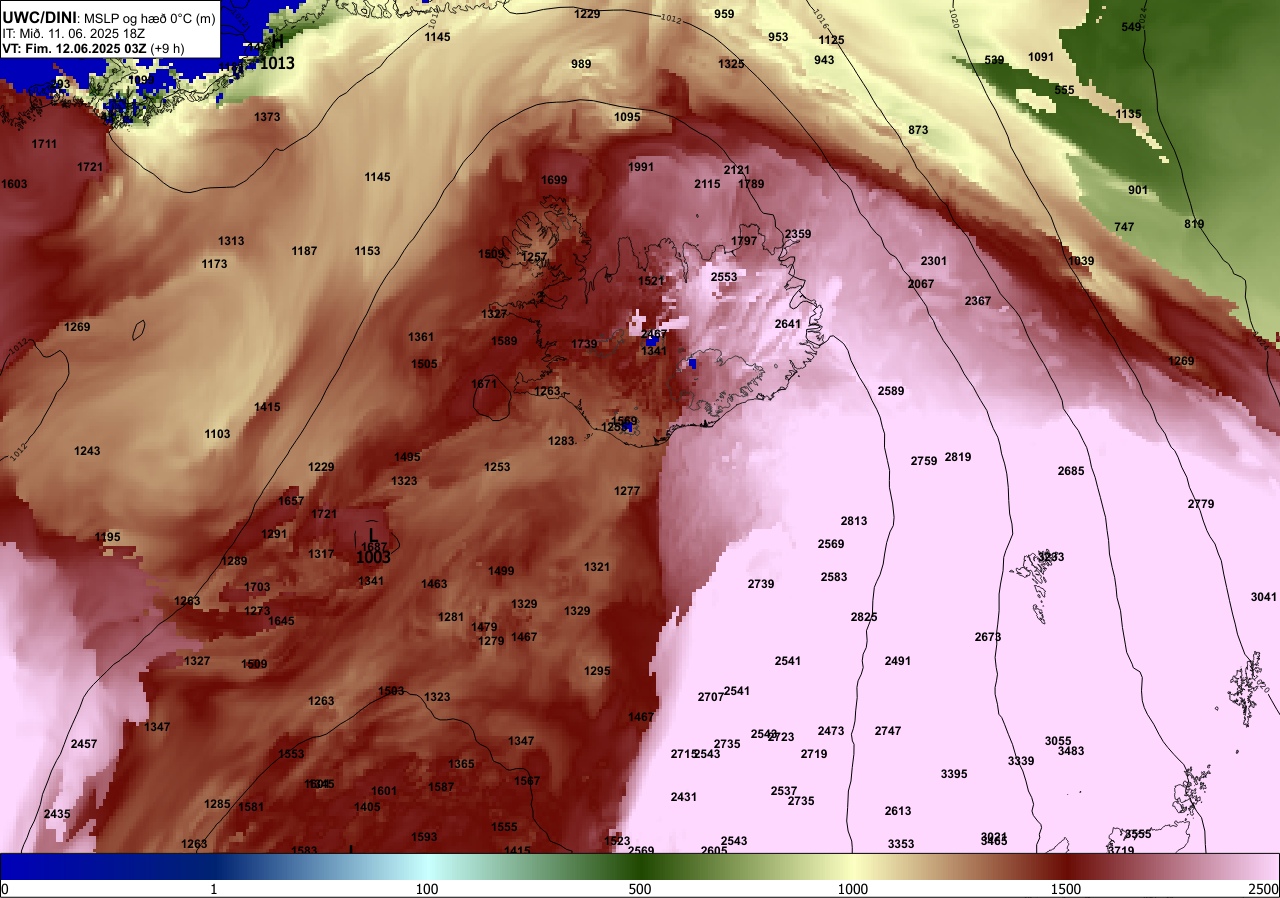
Task: Click the height value 747
Action: (x=1124, y=227)
